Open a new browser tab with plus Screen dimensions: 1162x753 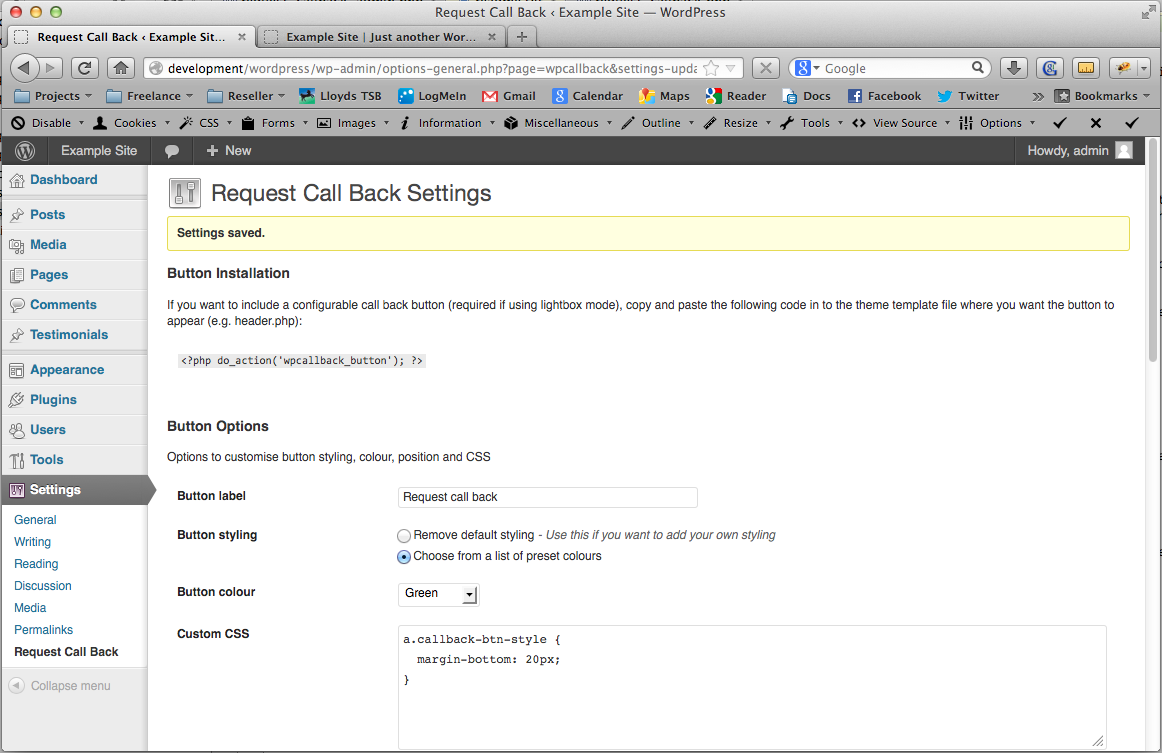point(522,36)
